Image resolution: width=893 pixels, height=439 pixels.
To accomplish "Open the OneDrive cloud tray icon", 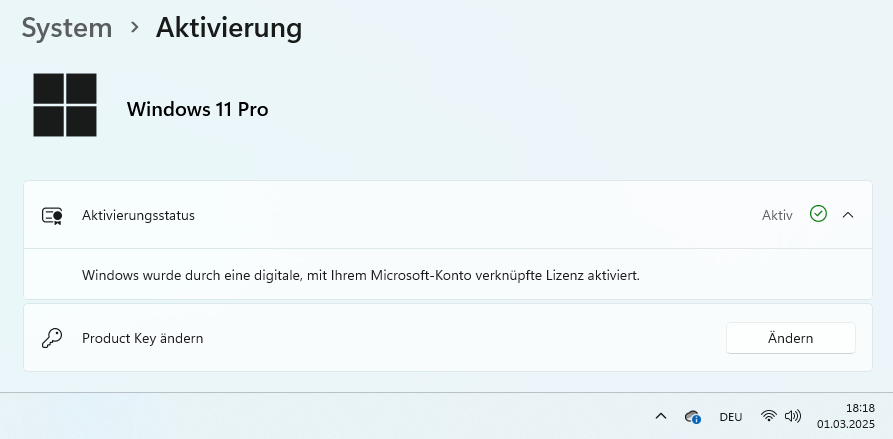I will pyautogui.click(x=693, y=417).
